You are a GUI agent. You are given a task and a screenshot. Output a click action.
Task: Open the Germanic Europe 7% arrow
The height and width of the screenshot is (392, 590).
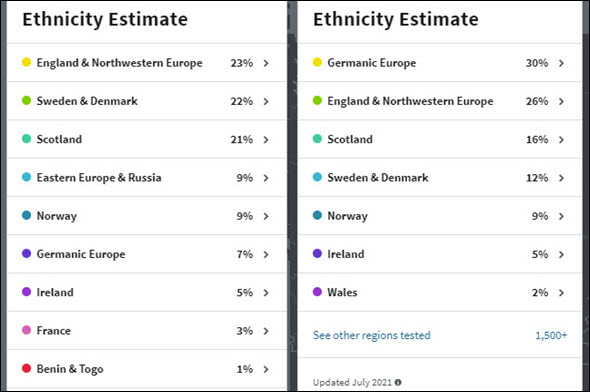pyautogui.click(x=266, y=255)
